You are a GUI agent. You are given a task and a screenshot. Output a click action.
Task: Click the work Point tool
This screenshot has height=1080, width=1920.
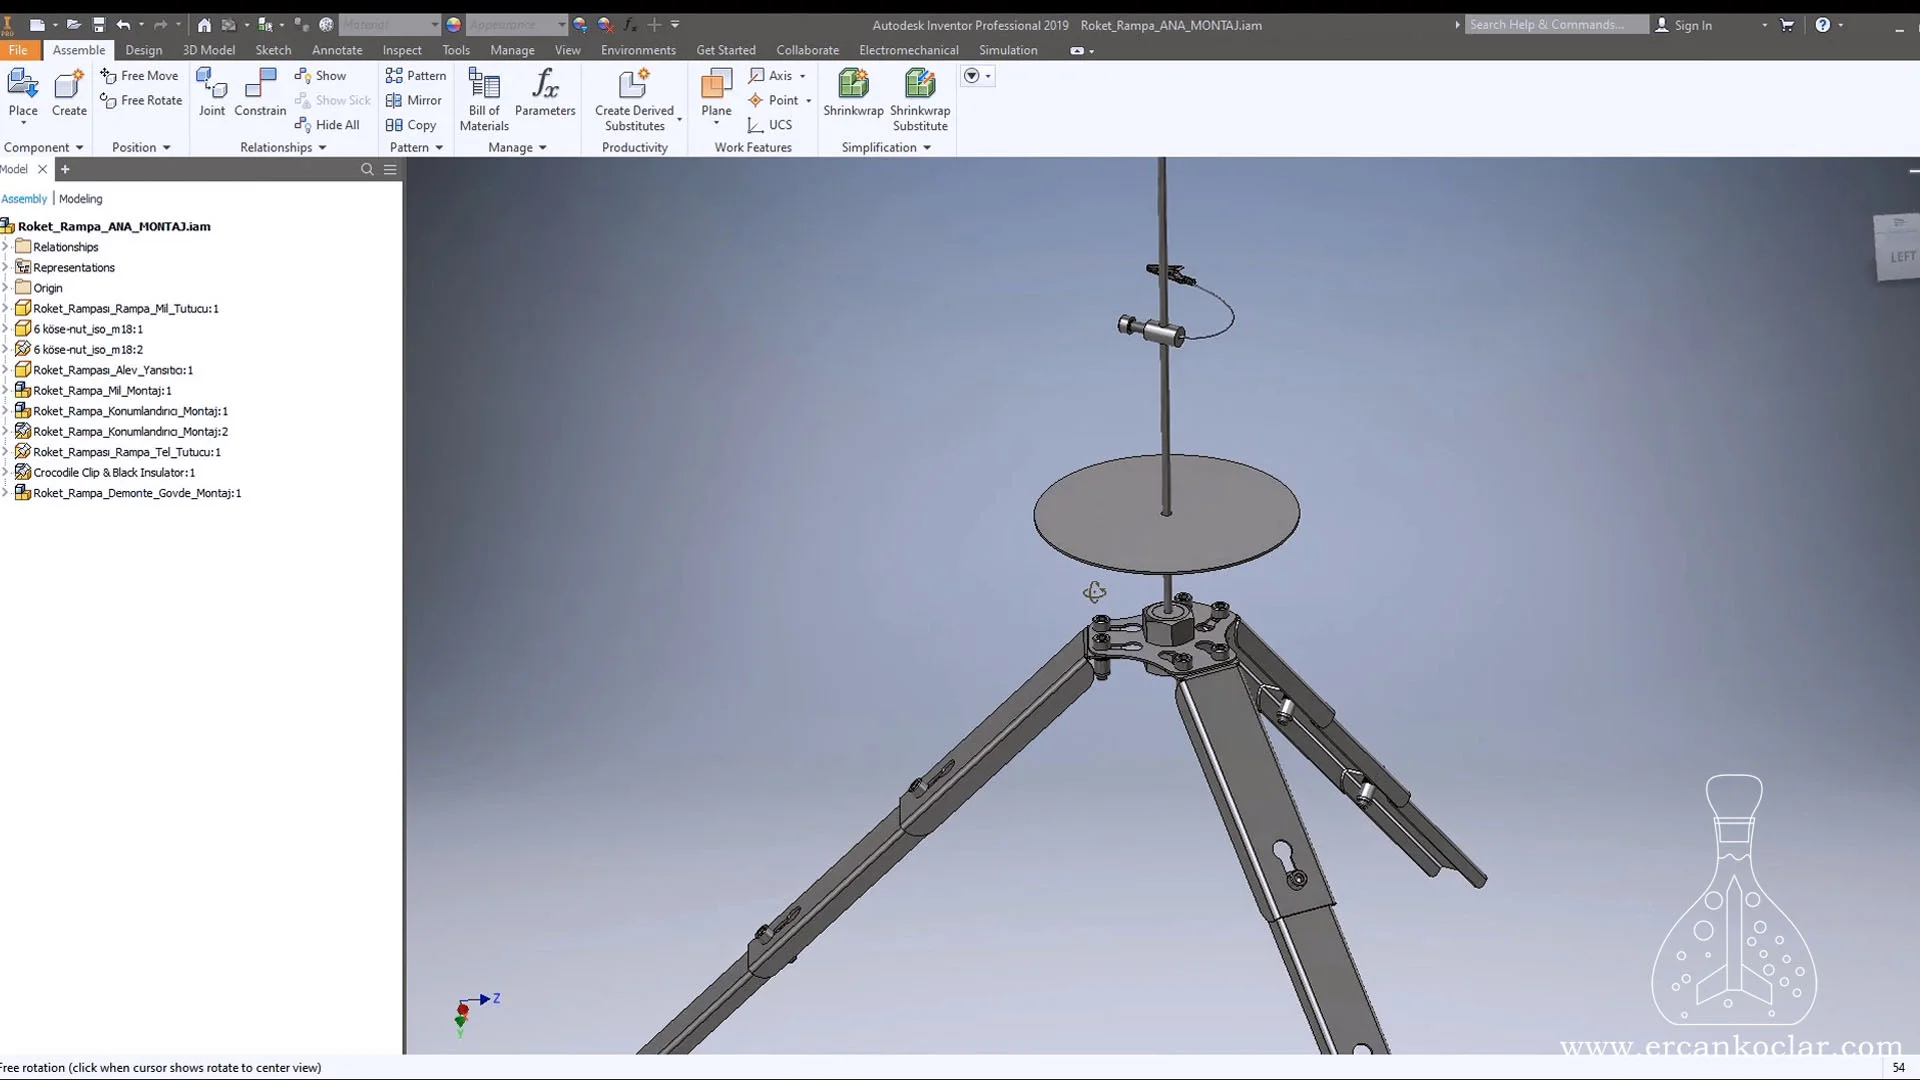click(773, 100)
